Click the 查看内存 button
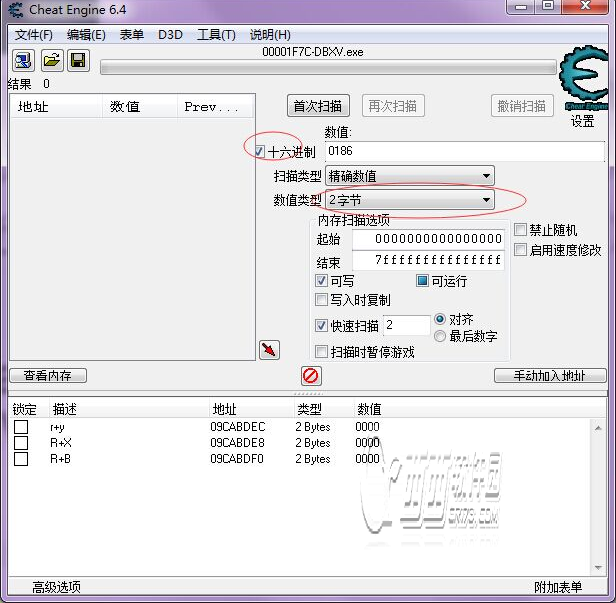The width and height of the screenshot is (616, 603). (48, 376)
